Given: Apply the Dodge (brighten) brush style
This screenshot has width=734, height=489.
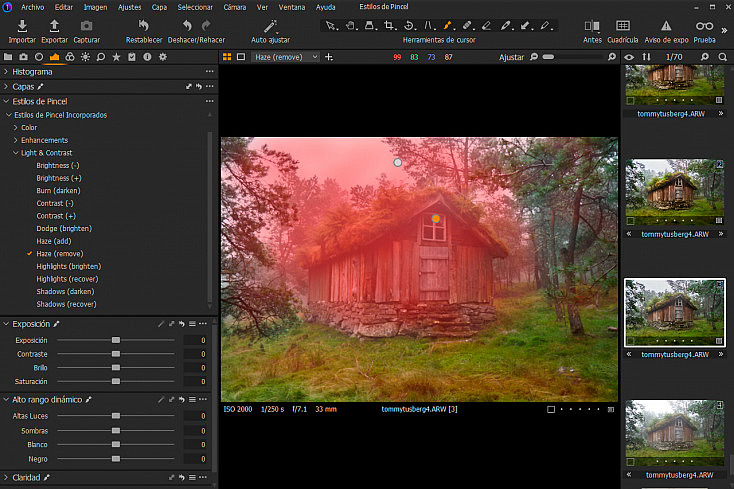Looking at the screenshot, I should click(64, 228).
